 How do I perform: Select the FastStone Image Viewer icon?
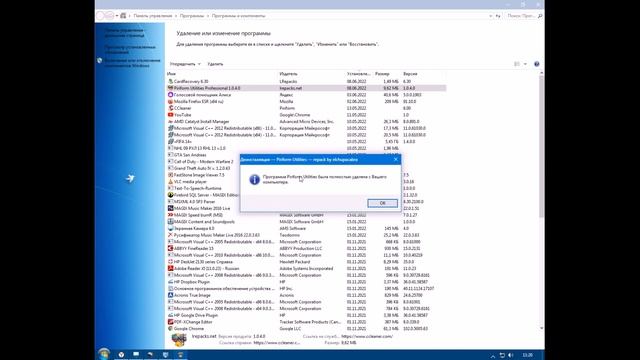click(x=170, y=175)
